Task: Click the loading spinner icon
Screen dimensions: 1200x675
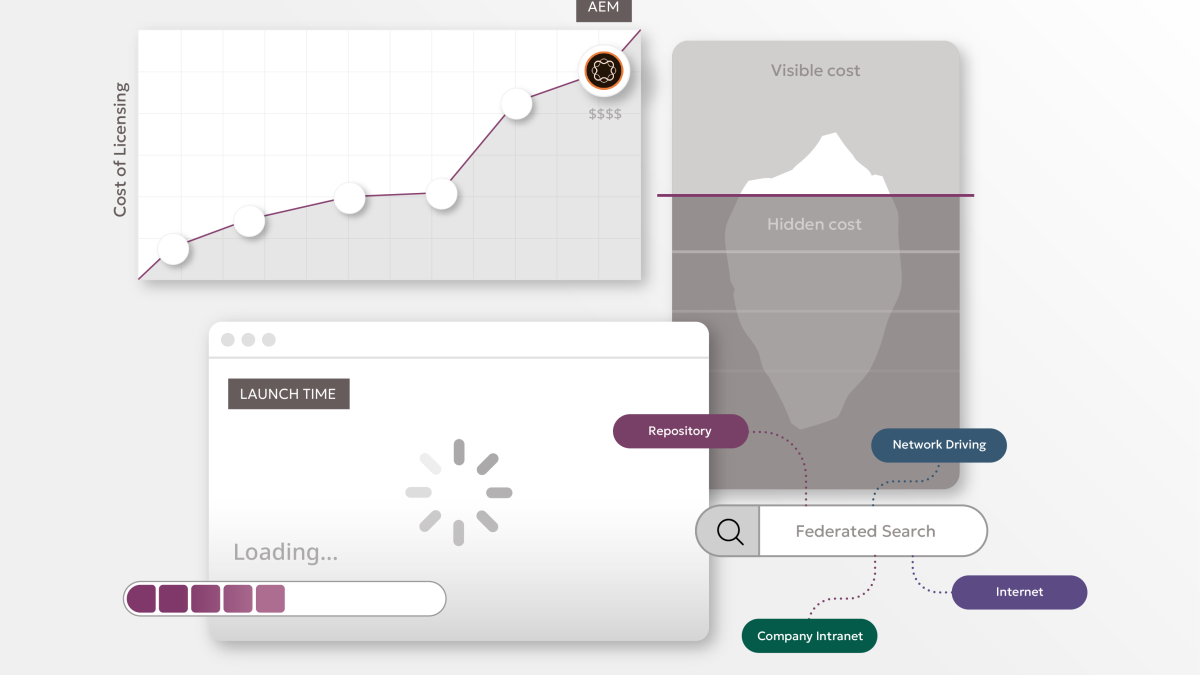Action: 459,492
